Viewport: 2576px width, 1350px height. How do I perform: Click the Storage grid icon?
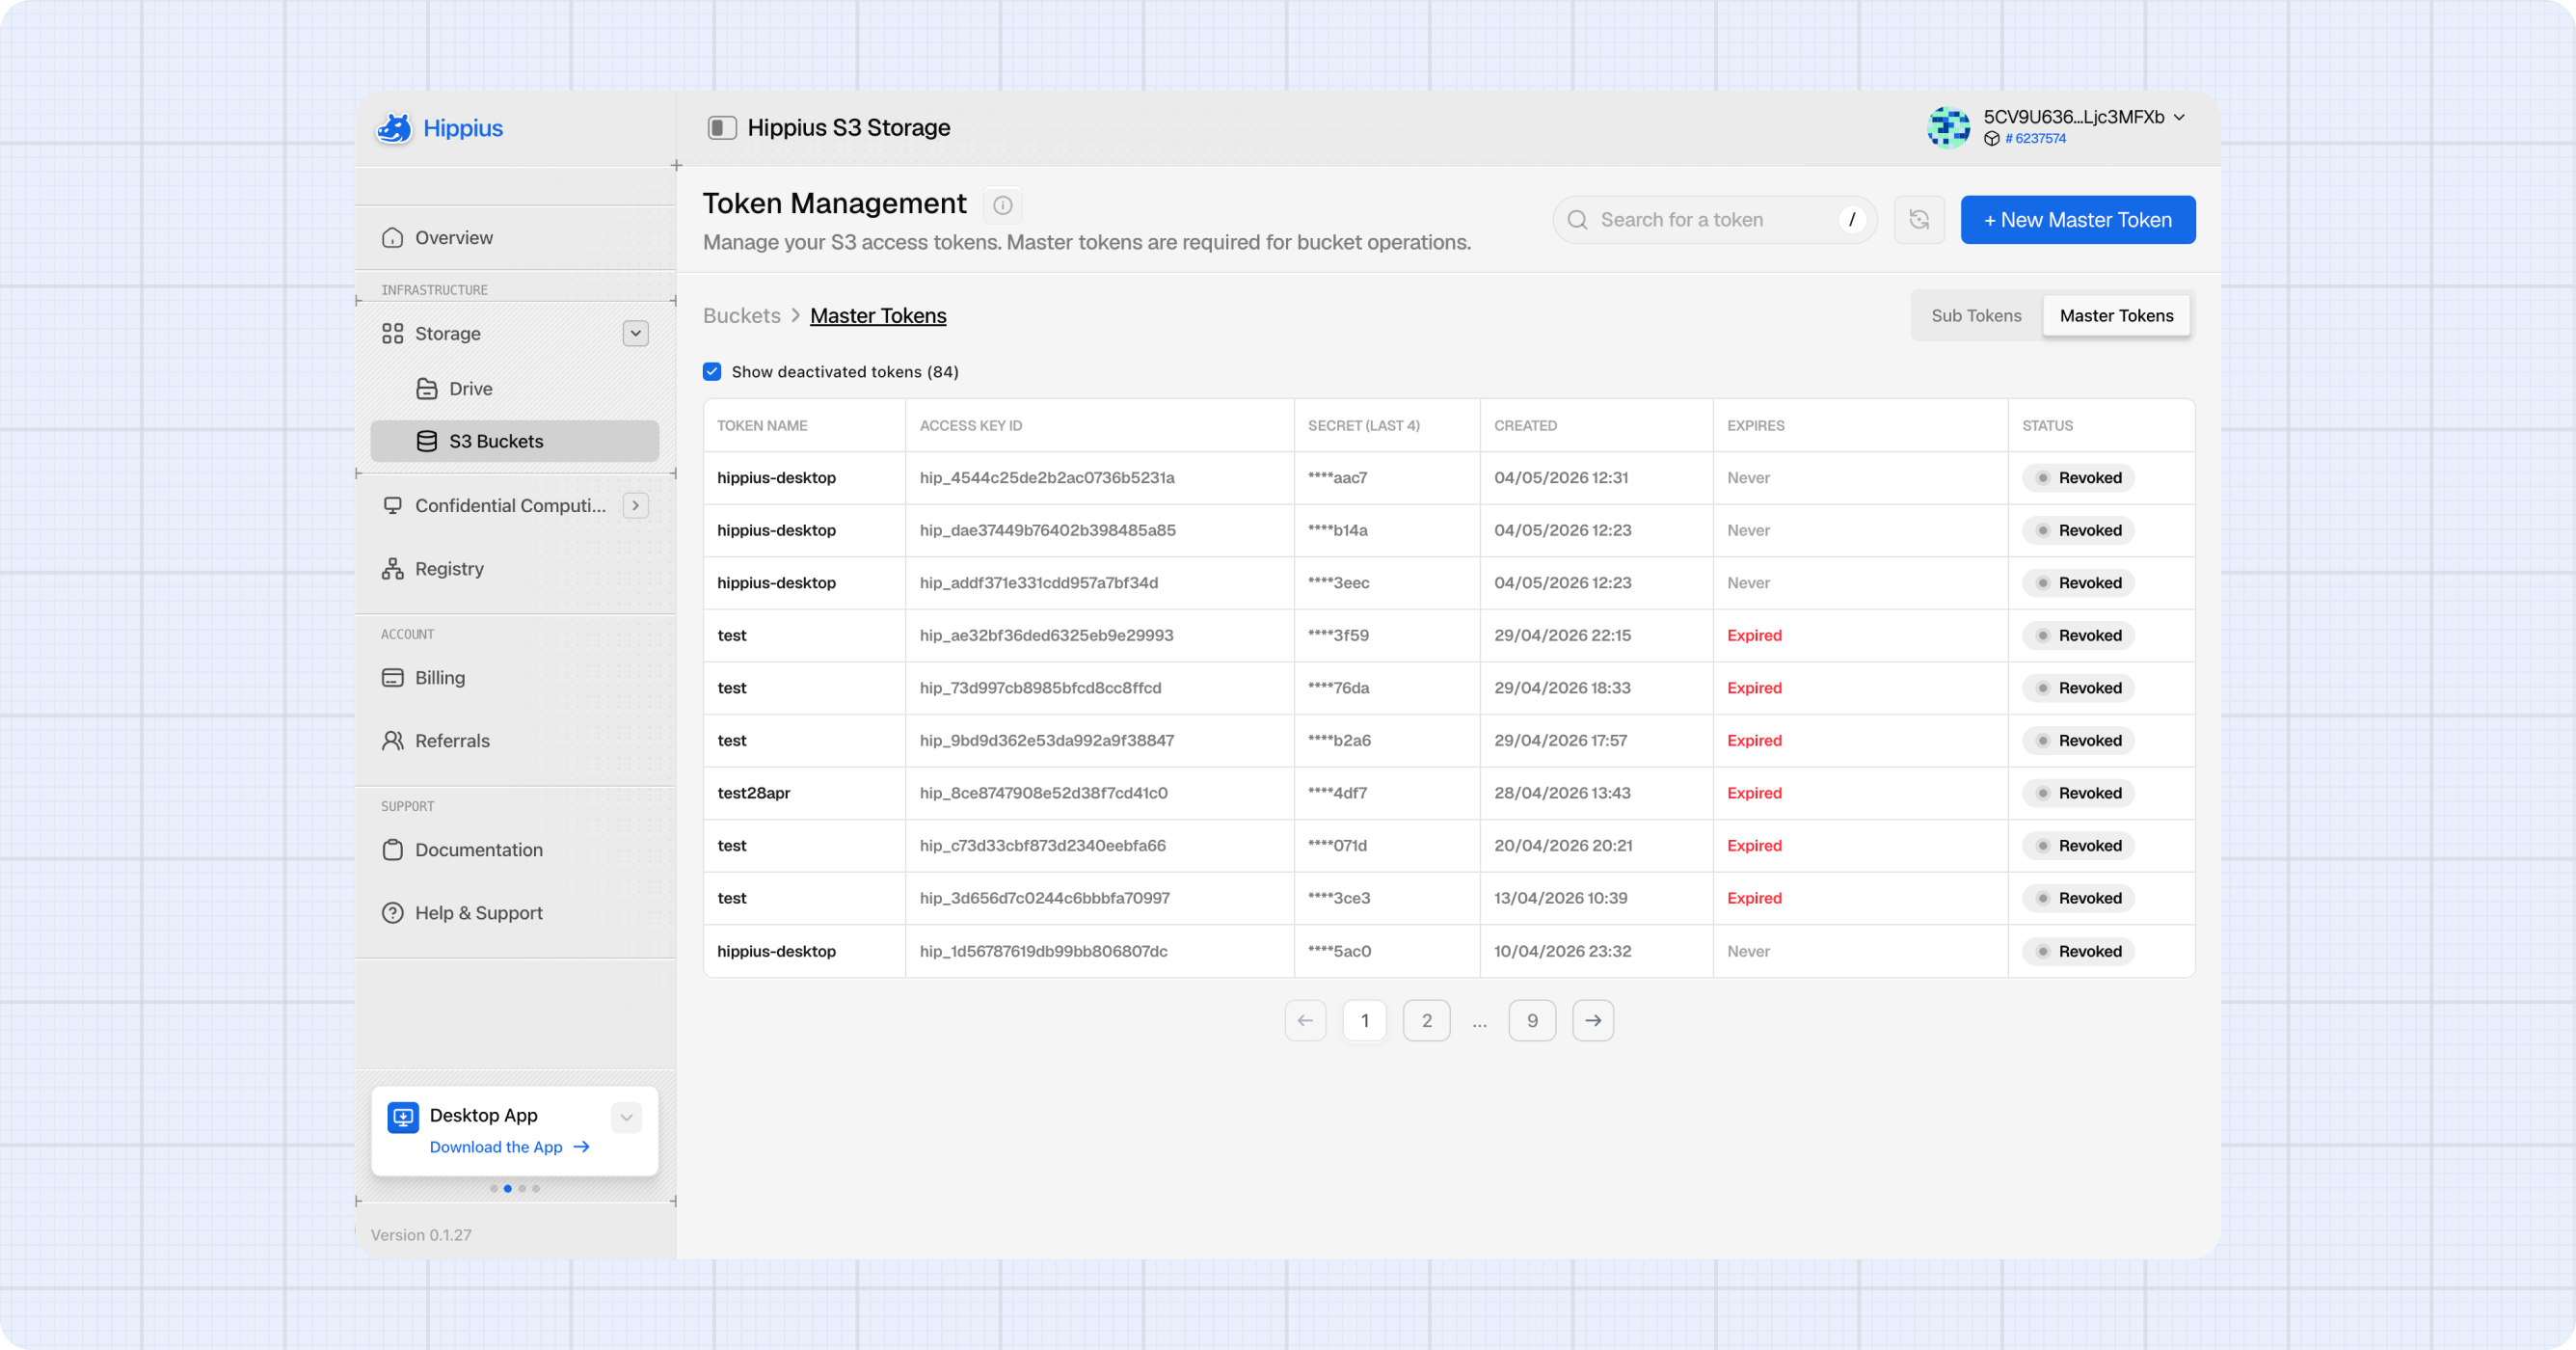pyautogui.click(x=392, y=334)
